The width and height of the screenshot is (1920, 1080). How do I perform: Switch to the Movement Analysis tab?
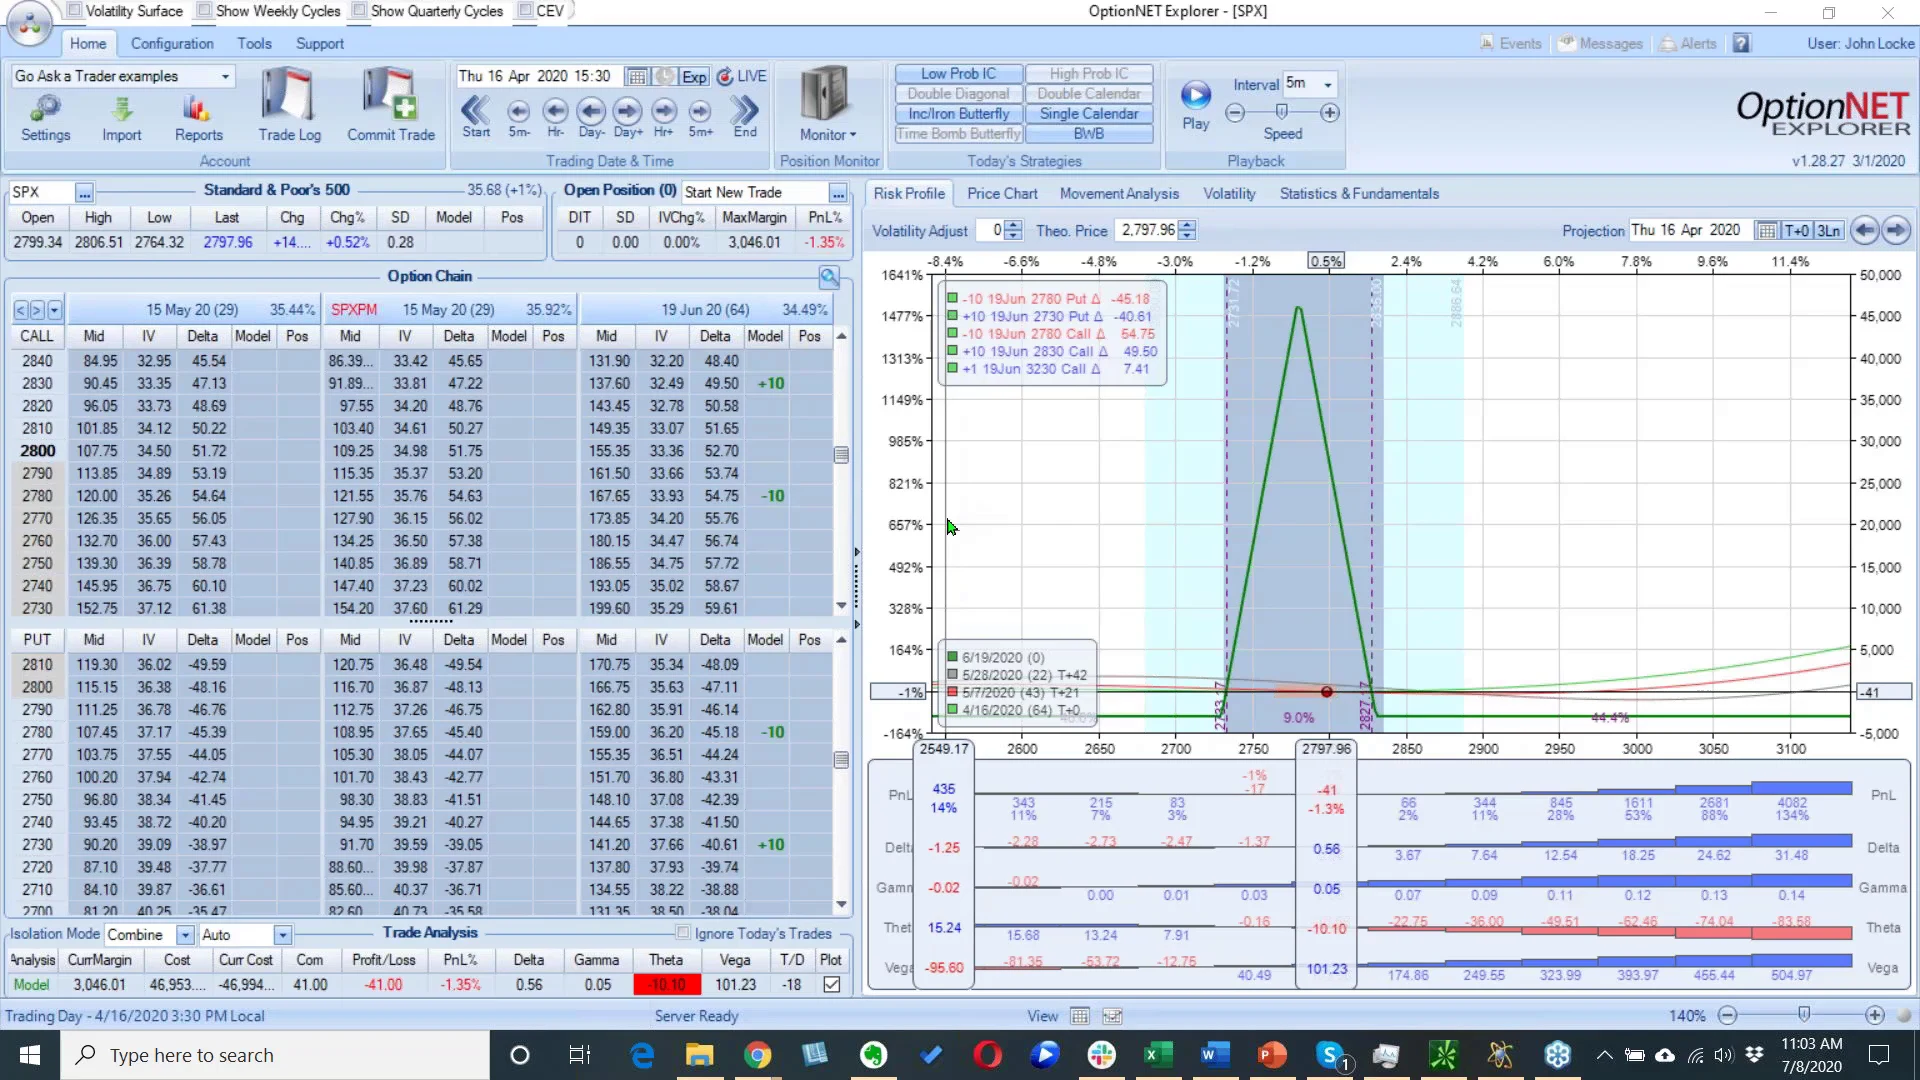1119,194
